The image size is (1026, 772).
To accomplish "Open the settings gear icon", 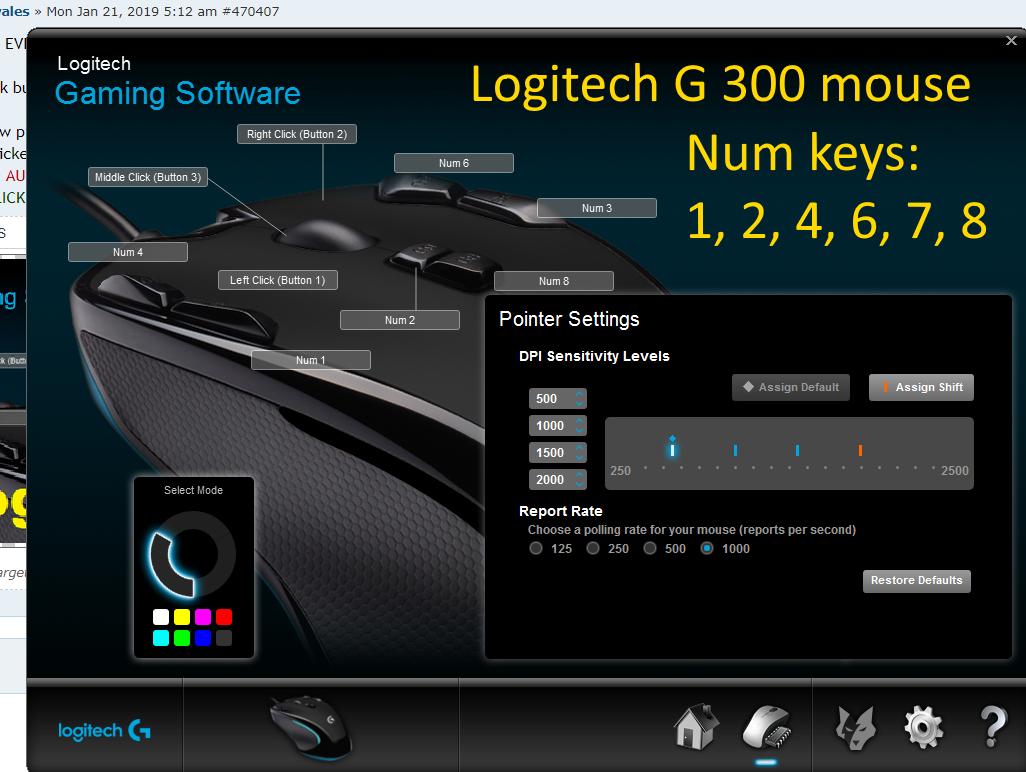I will (924, 728).
